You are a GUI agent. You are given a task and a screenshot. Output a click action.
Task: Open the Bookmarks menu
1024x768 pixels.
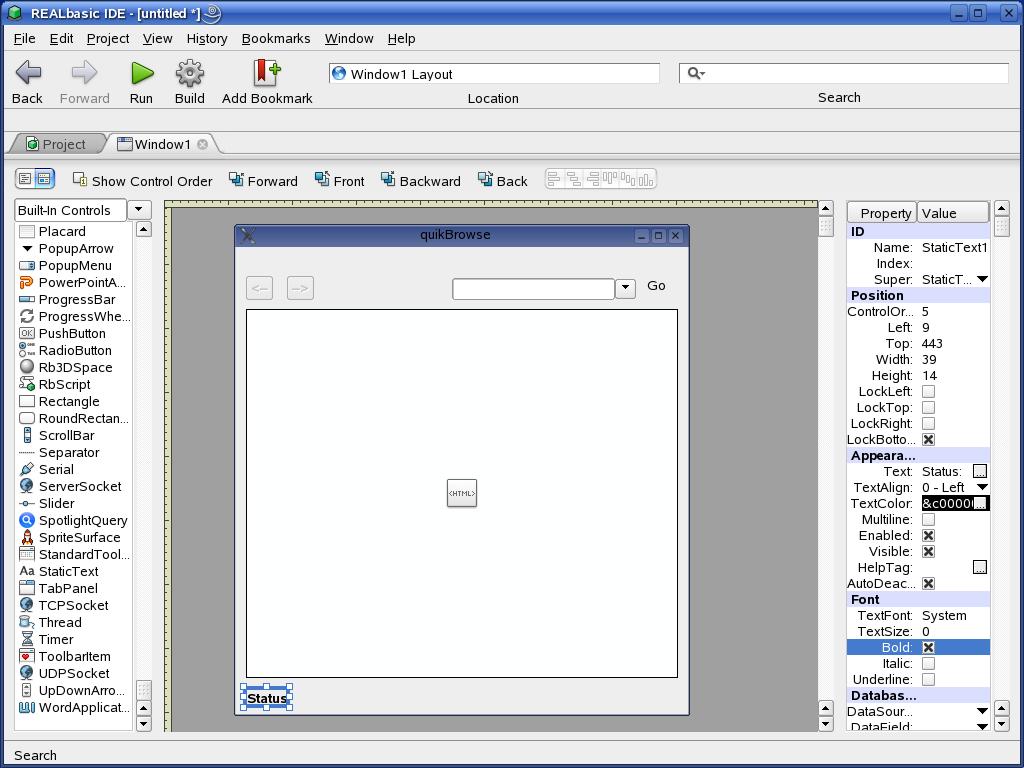276,39
